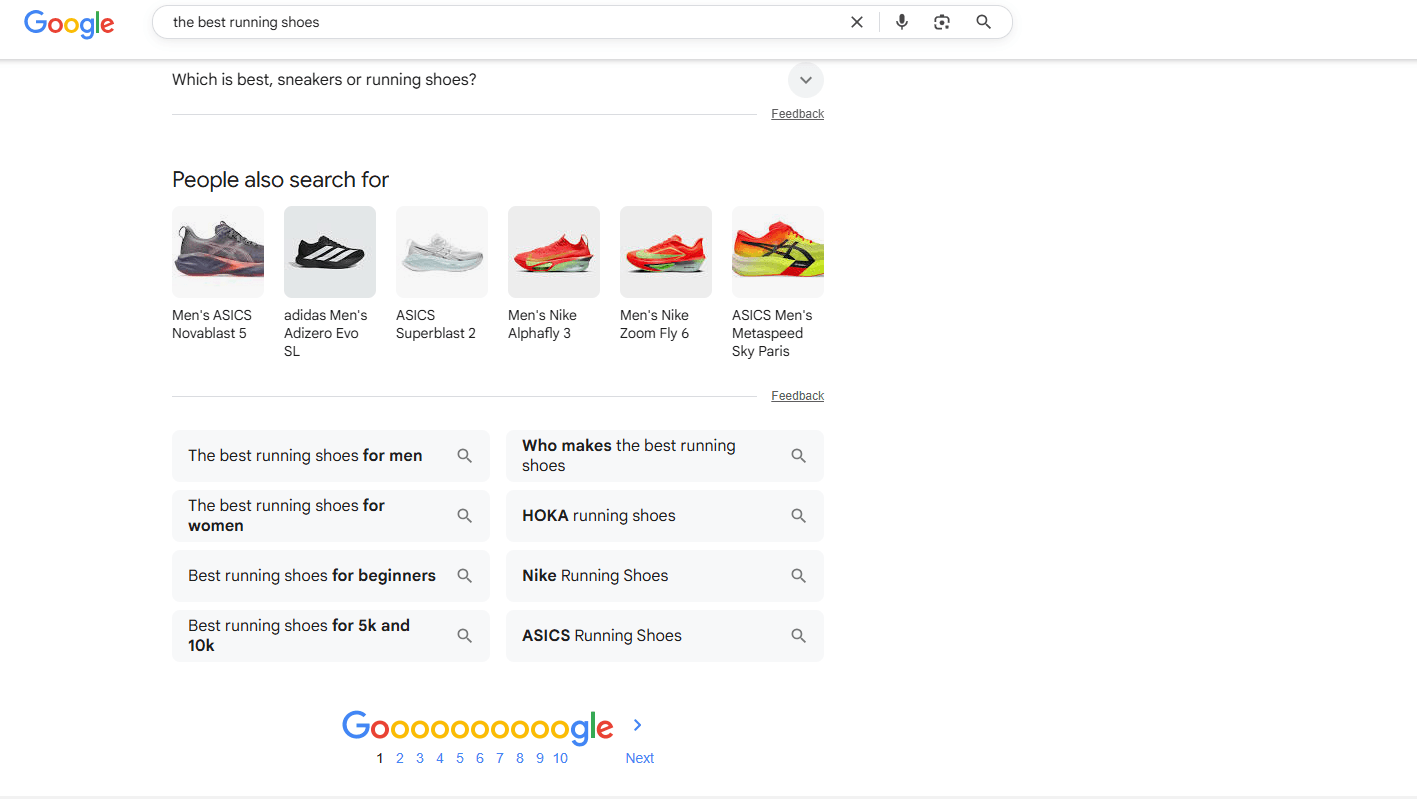Viewport: 1417px width, 799px height.
Task: Open adidas Men's Adizero Evo SL thumbnail
Action: point(330,252)
